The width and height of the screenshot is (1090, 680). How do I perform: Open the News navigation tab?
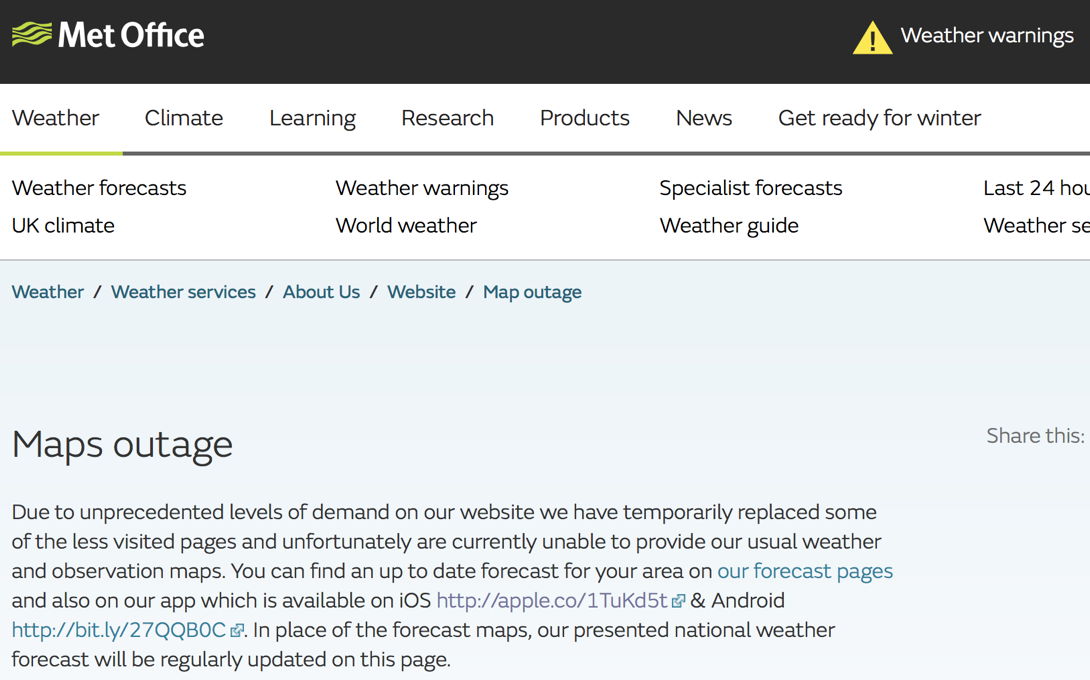click(x=704, y=118)
